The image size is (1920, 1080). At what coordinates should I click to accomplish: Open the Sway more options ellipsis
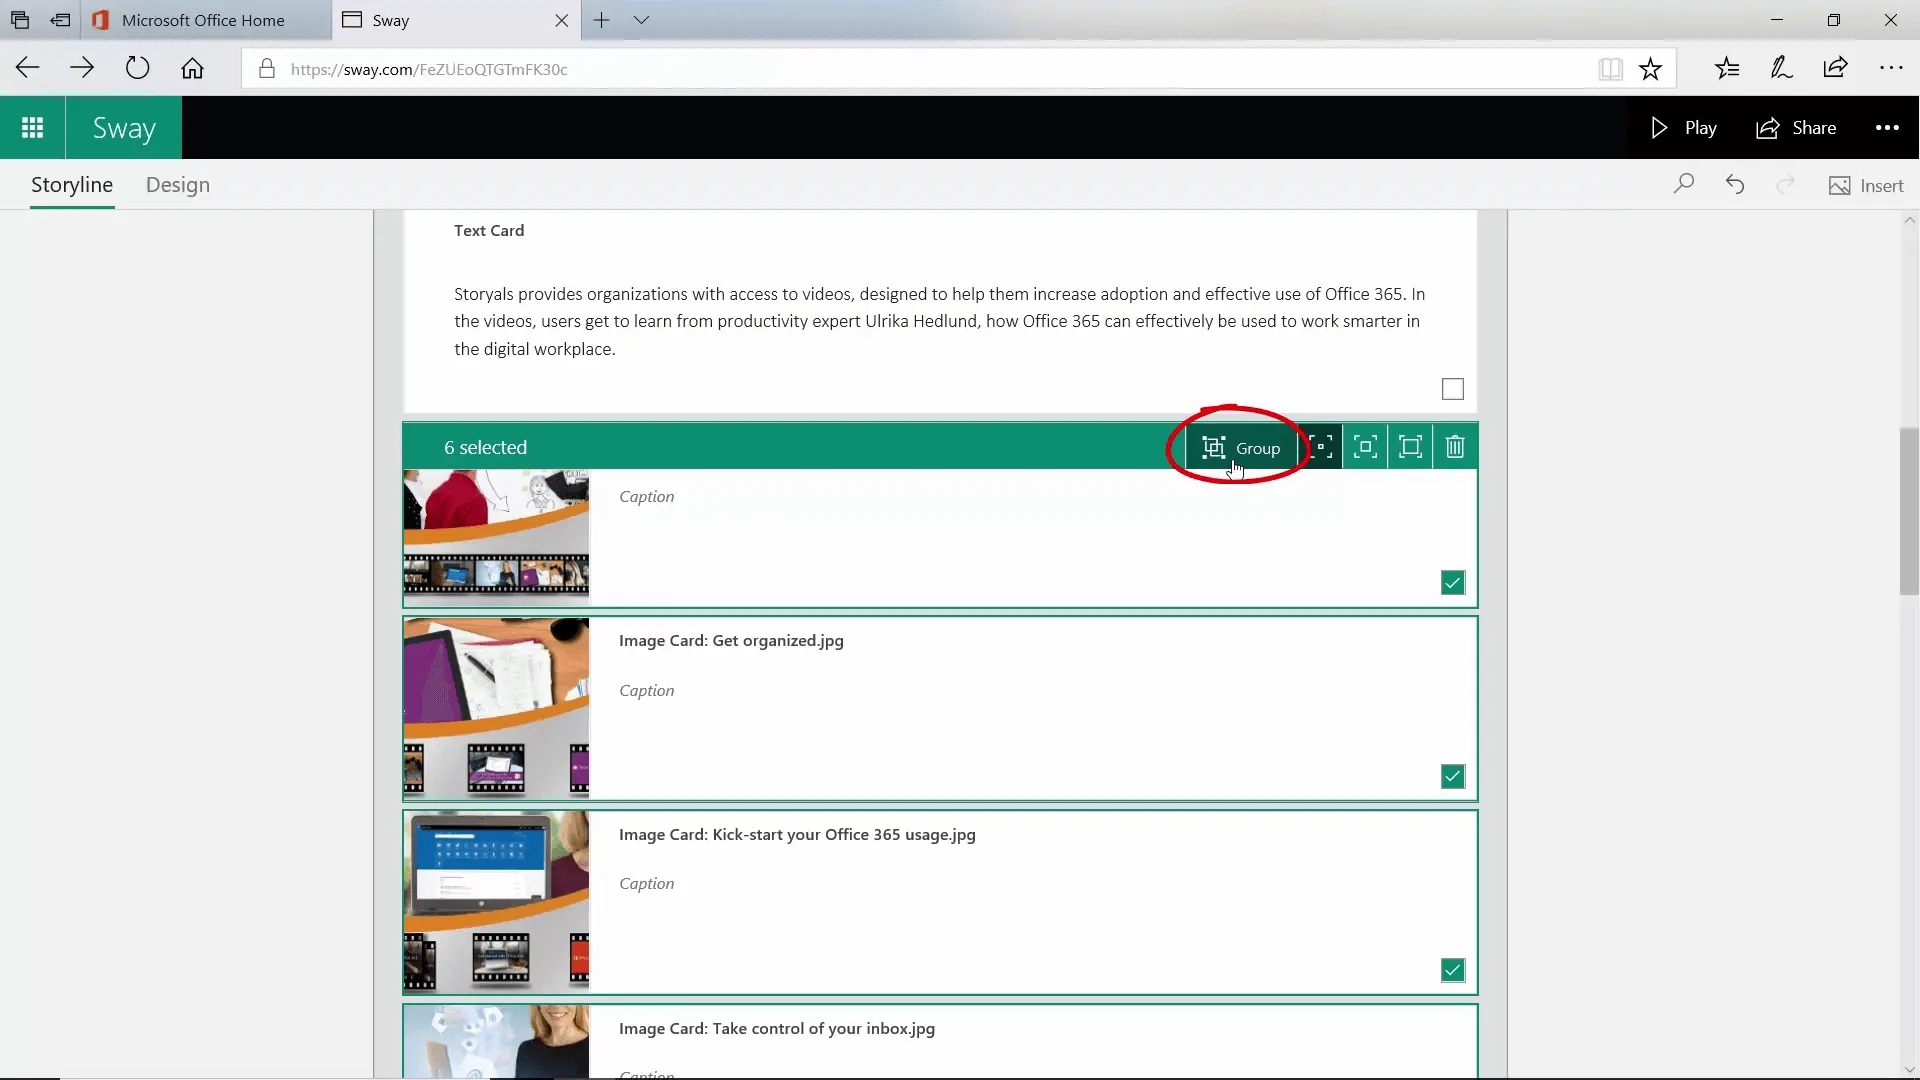coord(1887,128)
